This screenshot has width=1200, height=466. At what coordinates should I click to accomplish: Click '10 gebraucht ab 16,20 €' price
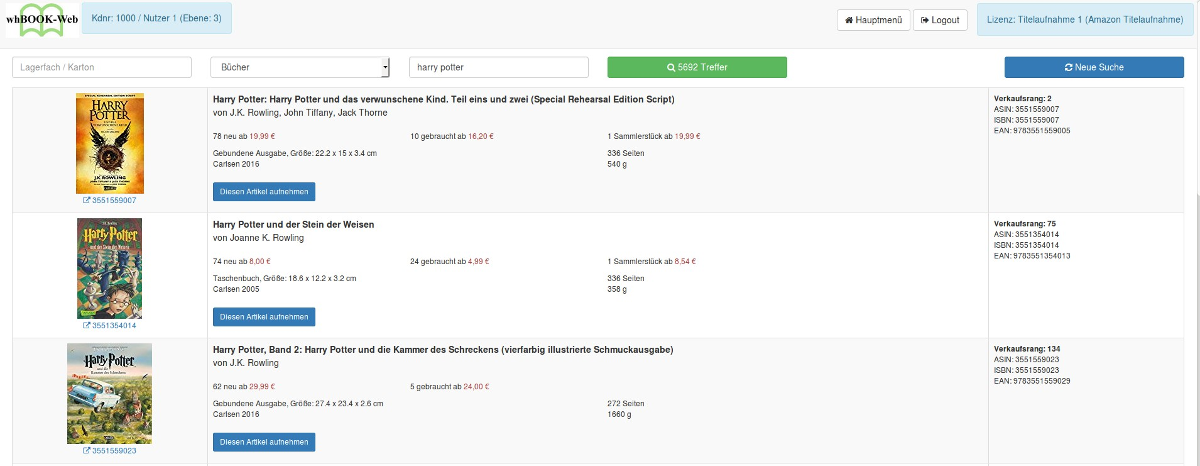click(452, 136)
